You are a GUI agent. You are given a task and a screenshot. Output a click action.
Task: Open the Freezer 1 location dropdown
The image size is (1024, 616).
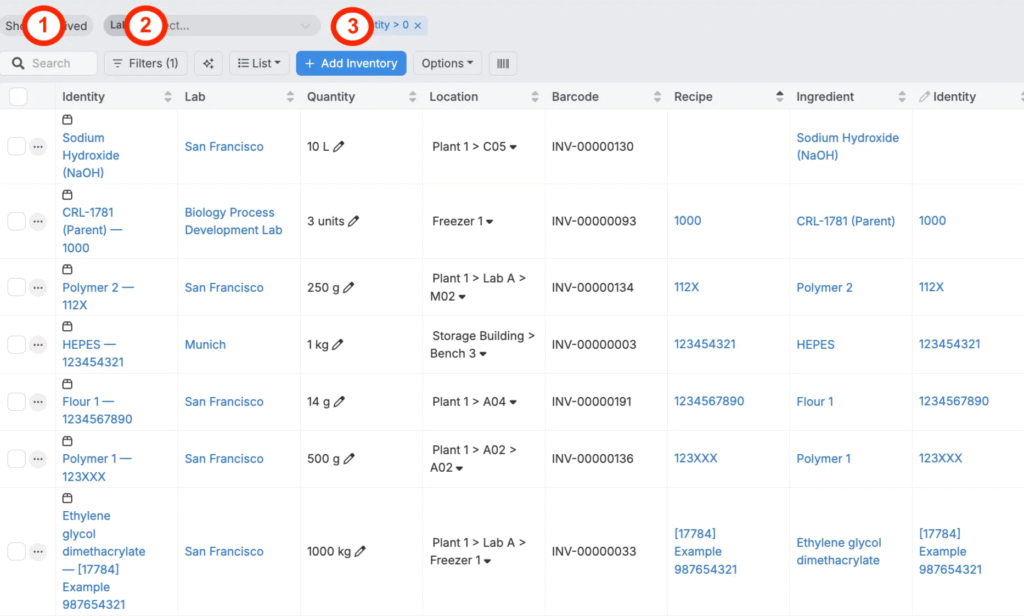(490, 222)
